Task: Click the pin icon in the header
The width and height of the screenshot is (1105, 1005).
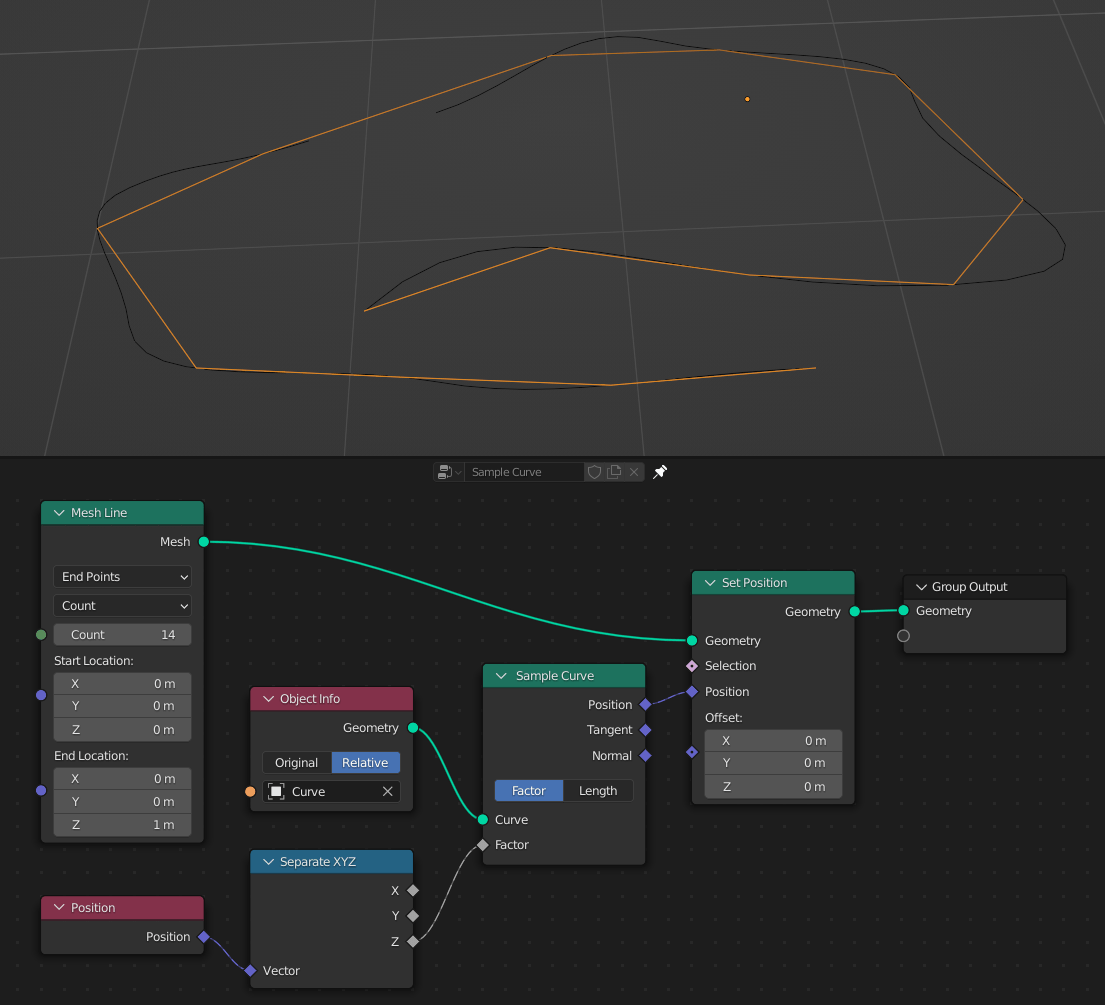Action: pos(658,471)
